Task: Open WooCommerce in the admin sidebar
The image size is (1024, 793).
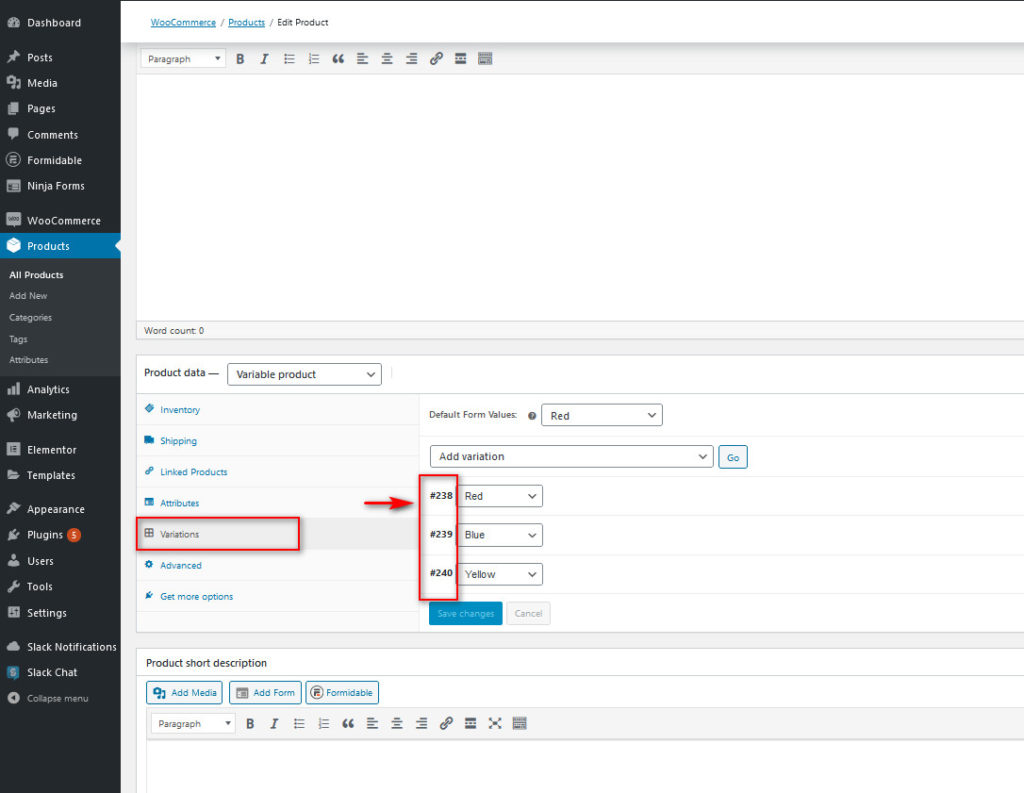Action: click(x=60, y=221)
